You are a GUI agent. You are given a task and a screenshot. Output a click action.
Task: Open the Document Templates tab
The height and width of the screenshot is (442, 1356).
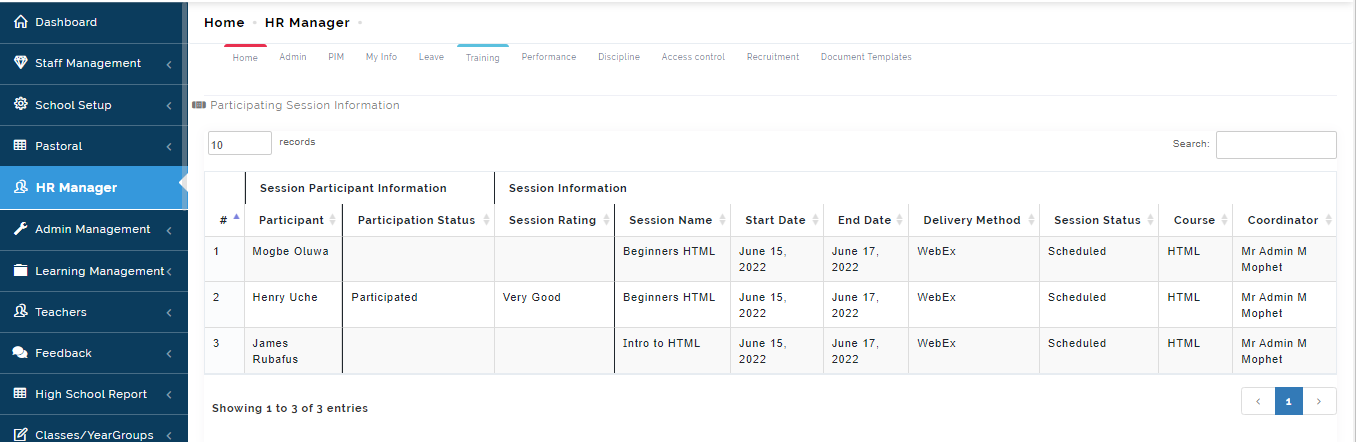866,57
